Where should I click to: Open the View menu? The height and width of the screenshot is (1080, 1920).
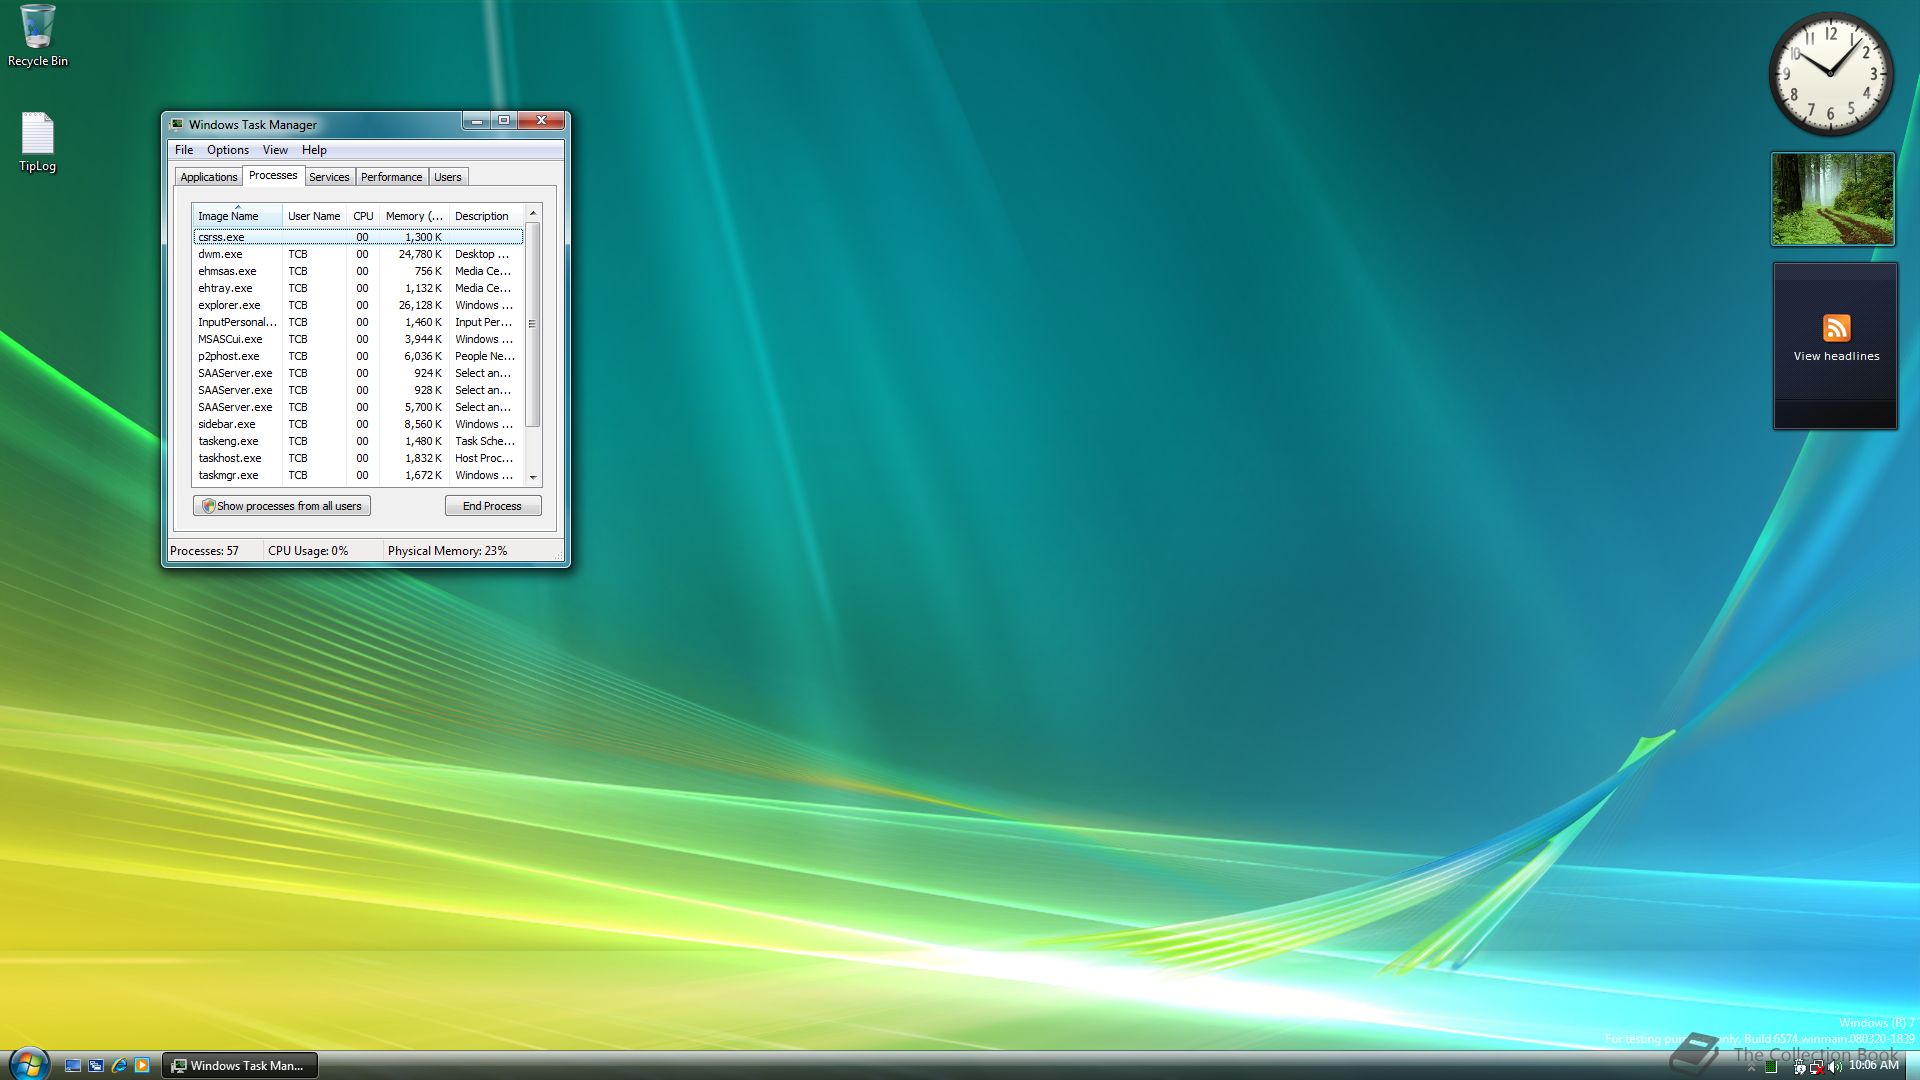pyautogui.click(x=275, y=150)
